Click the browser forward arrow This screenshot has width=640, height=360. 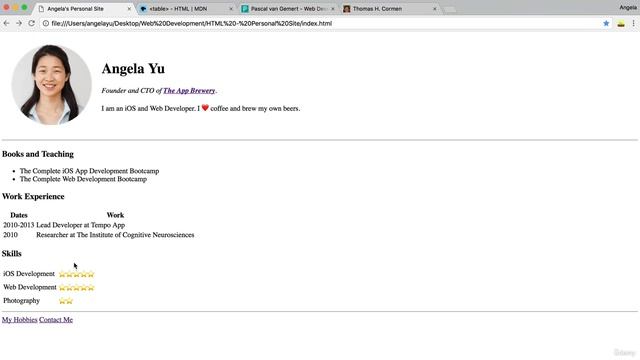click(19, 23)
